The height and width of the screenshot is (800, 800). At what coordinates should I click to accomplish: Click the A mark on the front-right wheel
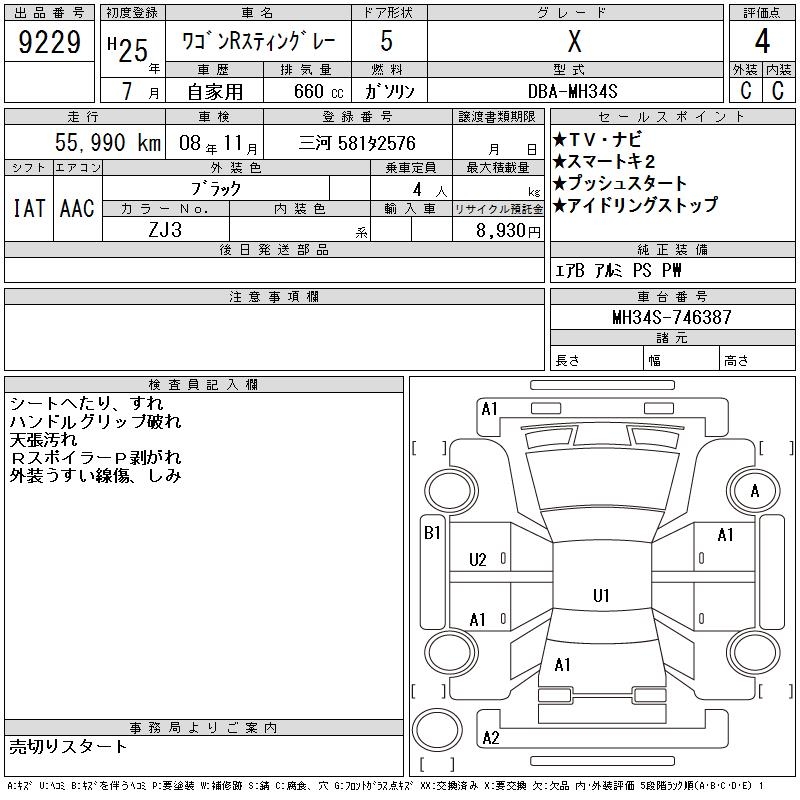coord(754,491)
